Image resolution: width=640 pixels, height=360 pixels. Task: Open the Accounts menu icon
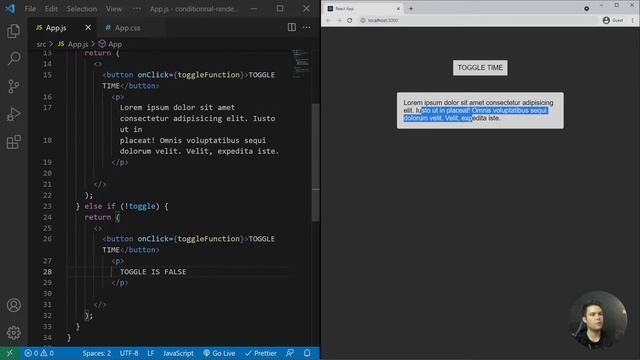coord(13,305)
